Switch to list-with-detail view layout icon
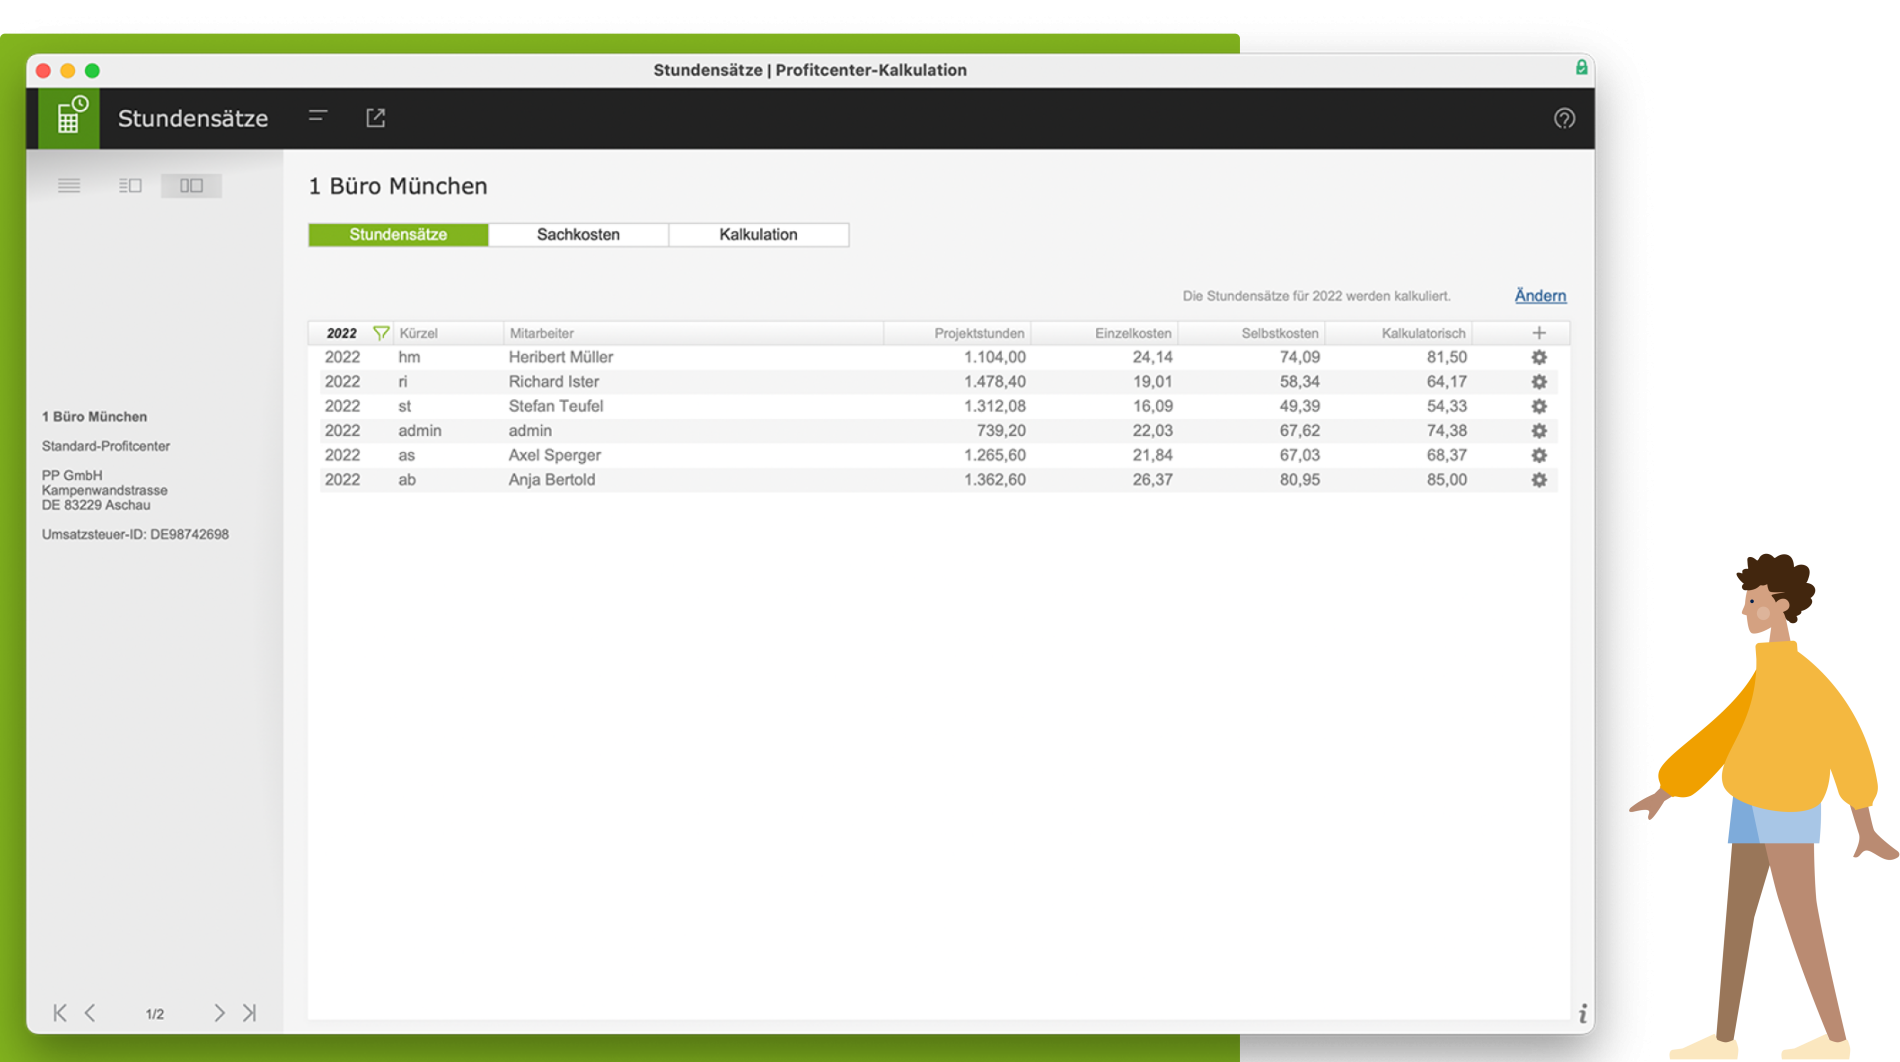This screenshot has width=1900, height=1062. pyautogui.click(x=130, y=186)
